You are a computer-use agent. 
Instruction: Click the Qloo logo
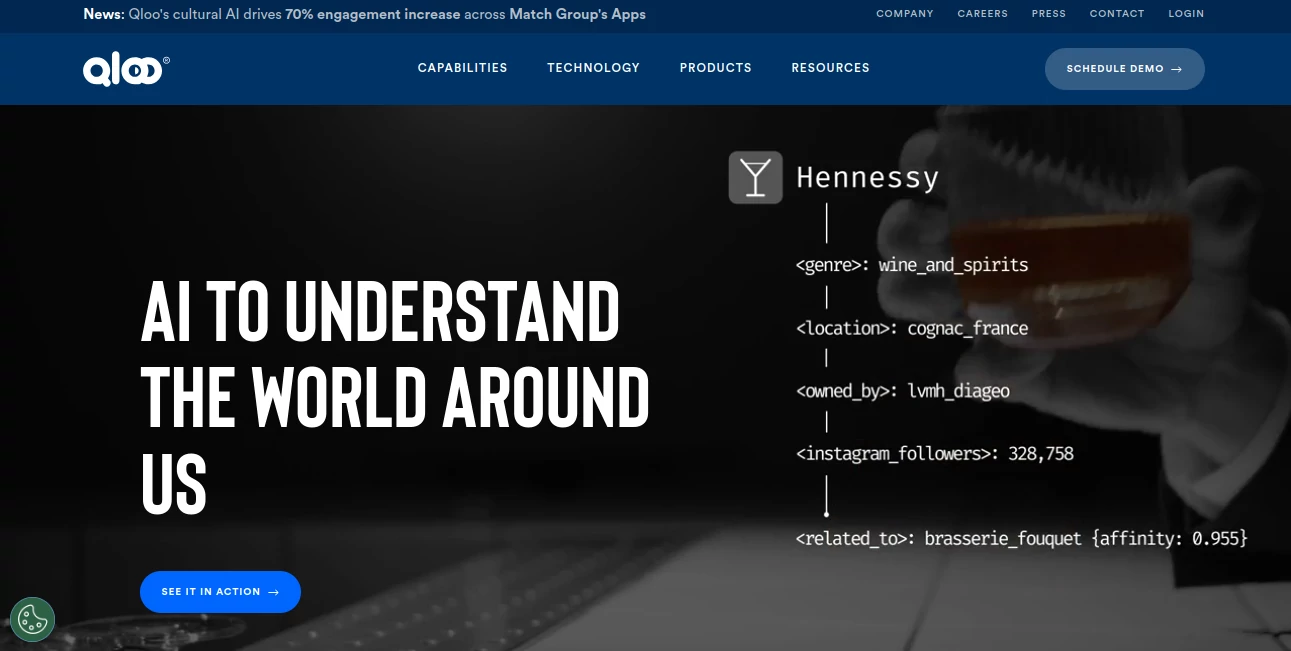point(126,69)
